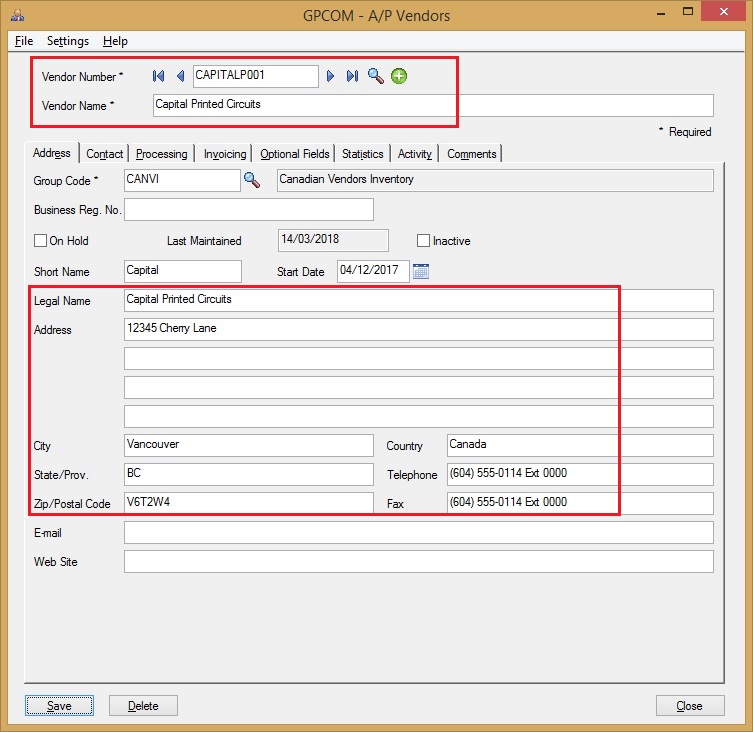
Task: Tick the Inactive checkbox
Action: pyautogui.click(x=423, y=241)
